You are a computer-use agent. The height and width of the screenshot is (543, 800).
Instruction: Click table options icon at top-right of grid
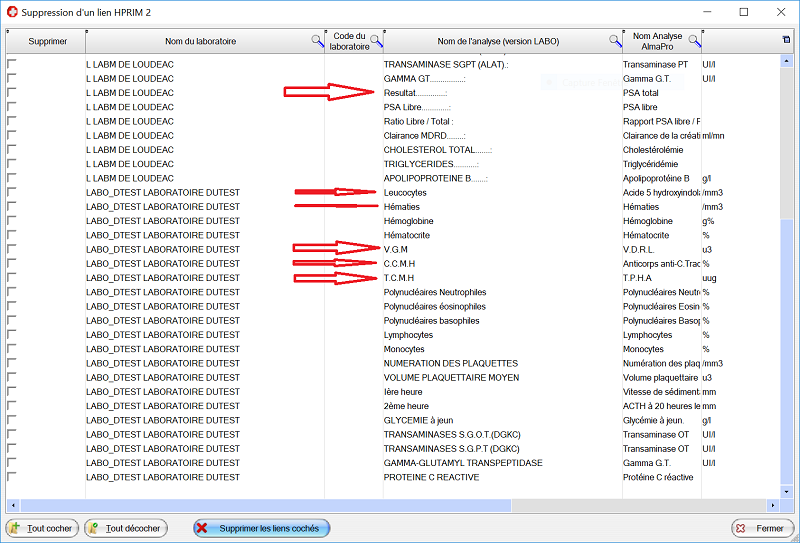(x=786, y=40)
